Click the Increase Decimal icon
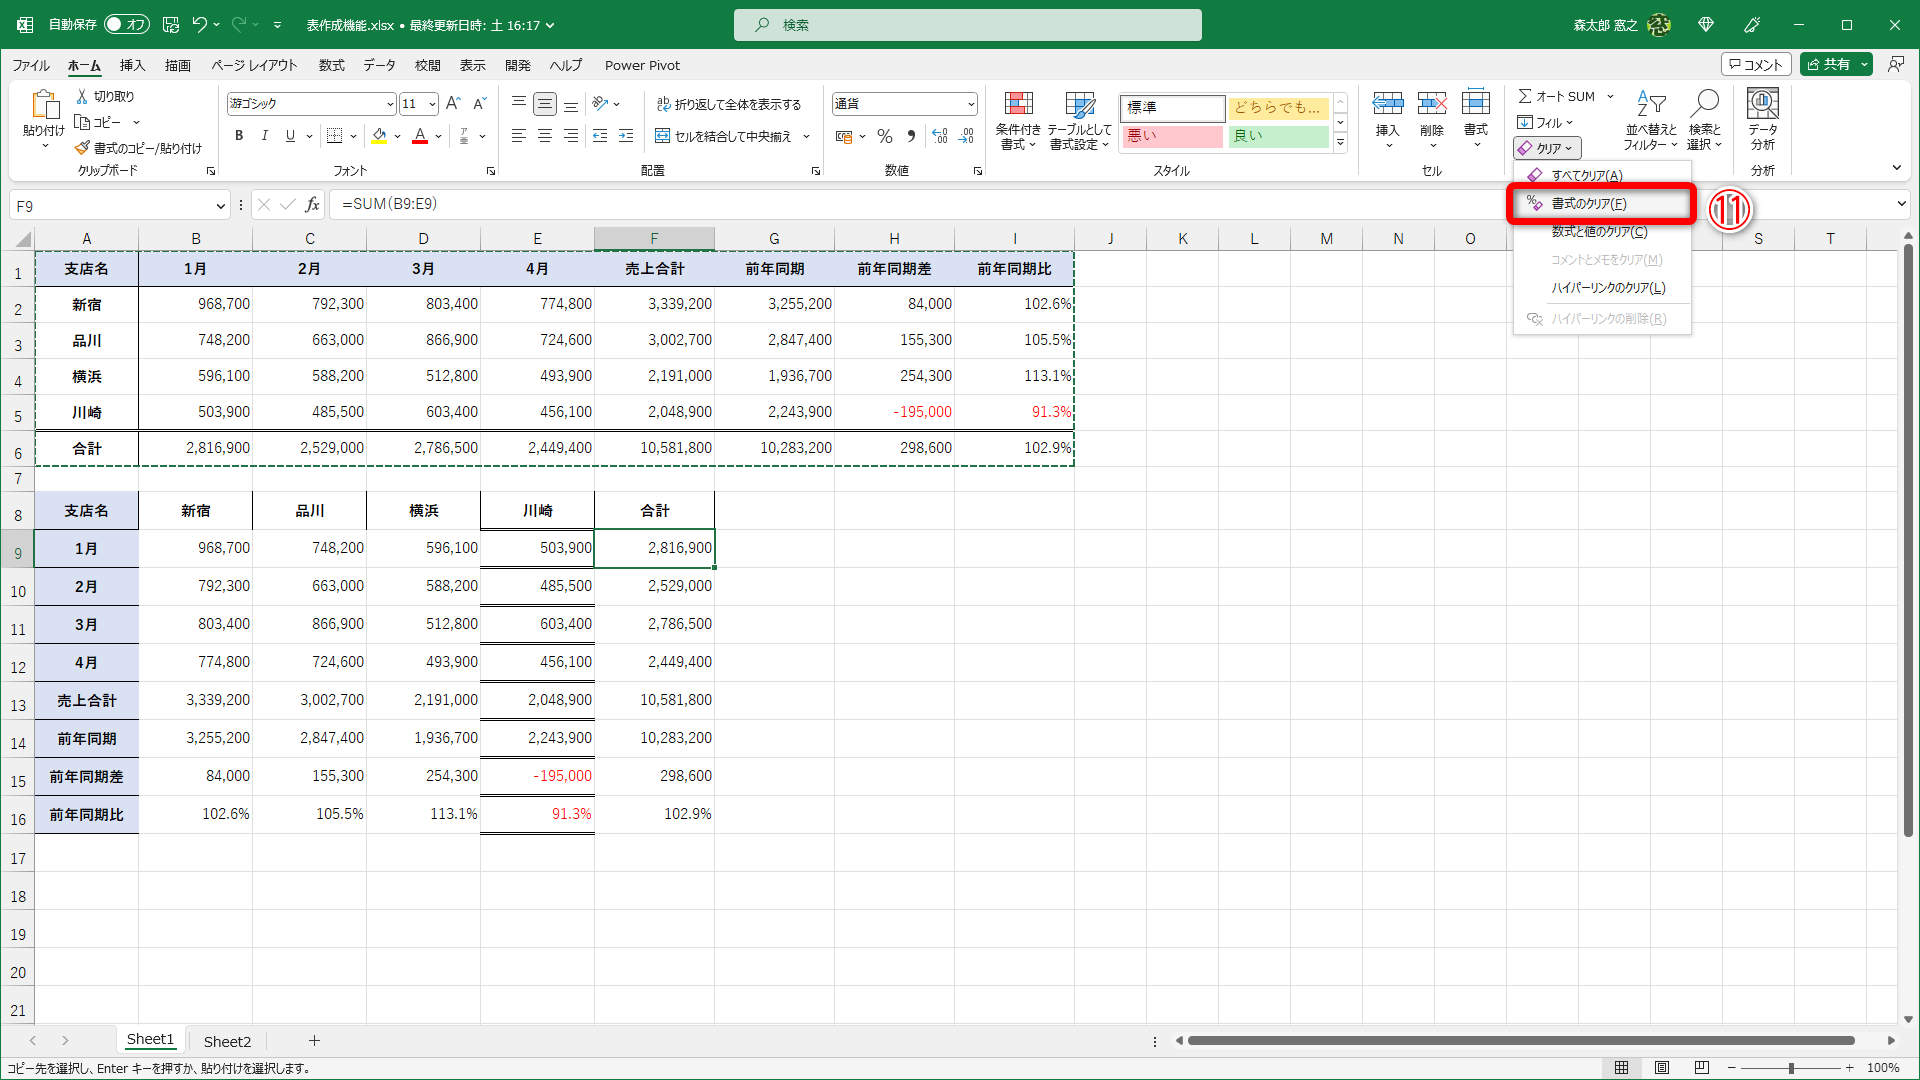 click(939, 136)
